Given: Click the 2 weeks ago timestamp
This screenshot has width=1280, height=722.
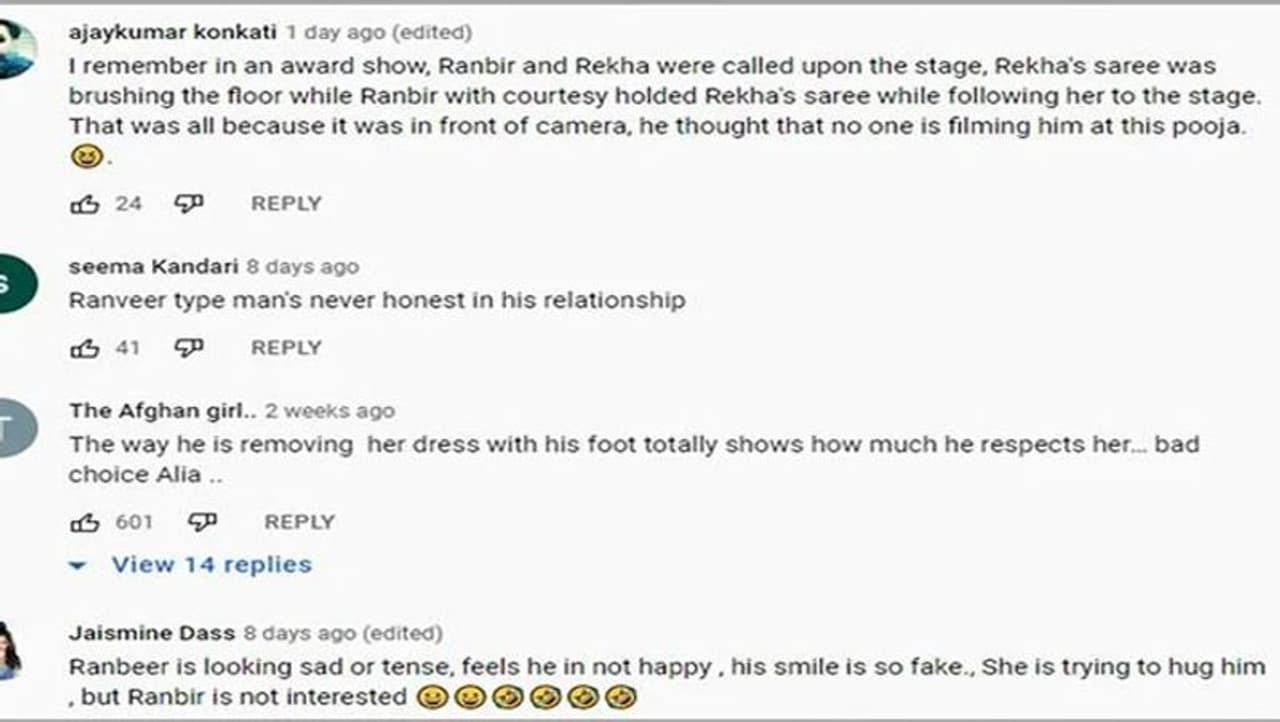Looking at the screenshot, I should 330,411.
